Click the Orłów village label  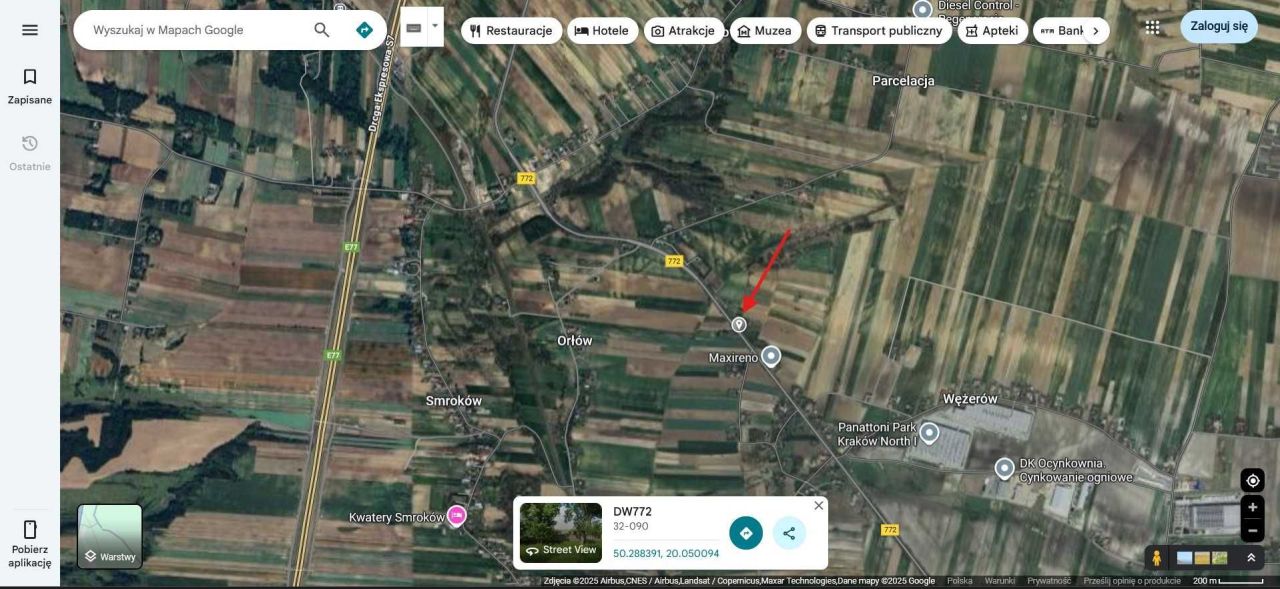click(575, 341)
